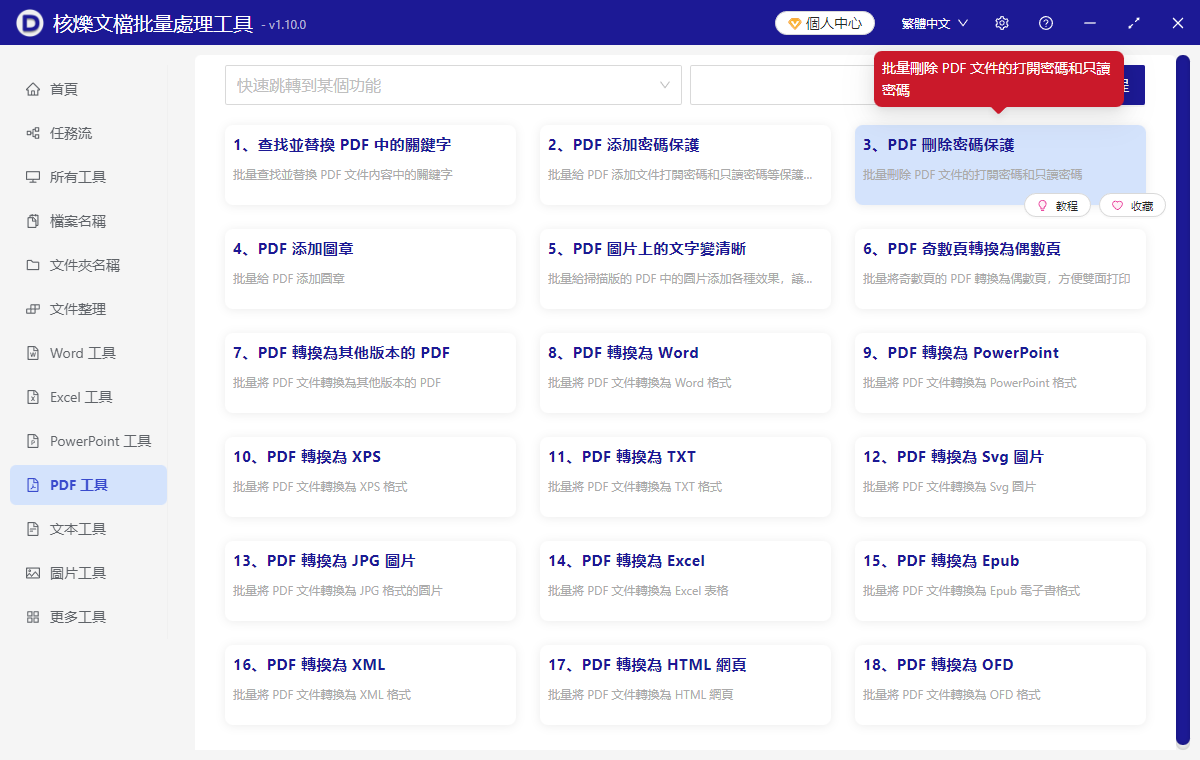Open PDF 轉換為 HTML 網頁 tool
Image resolution: width=1200 pixels, height=760 pixels.
[x=685, y=685]
